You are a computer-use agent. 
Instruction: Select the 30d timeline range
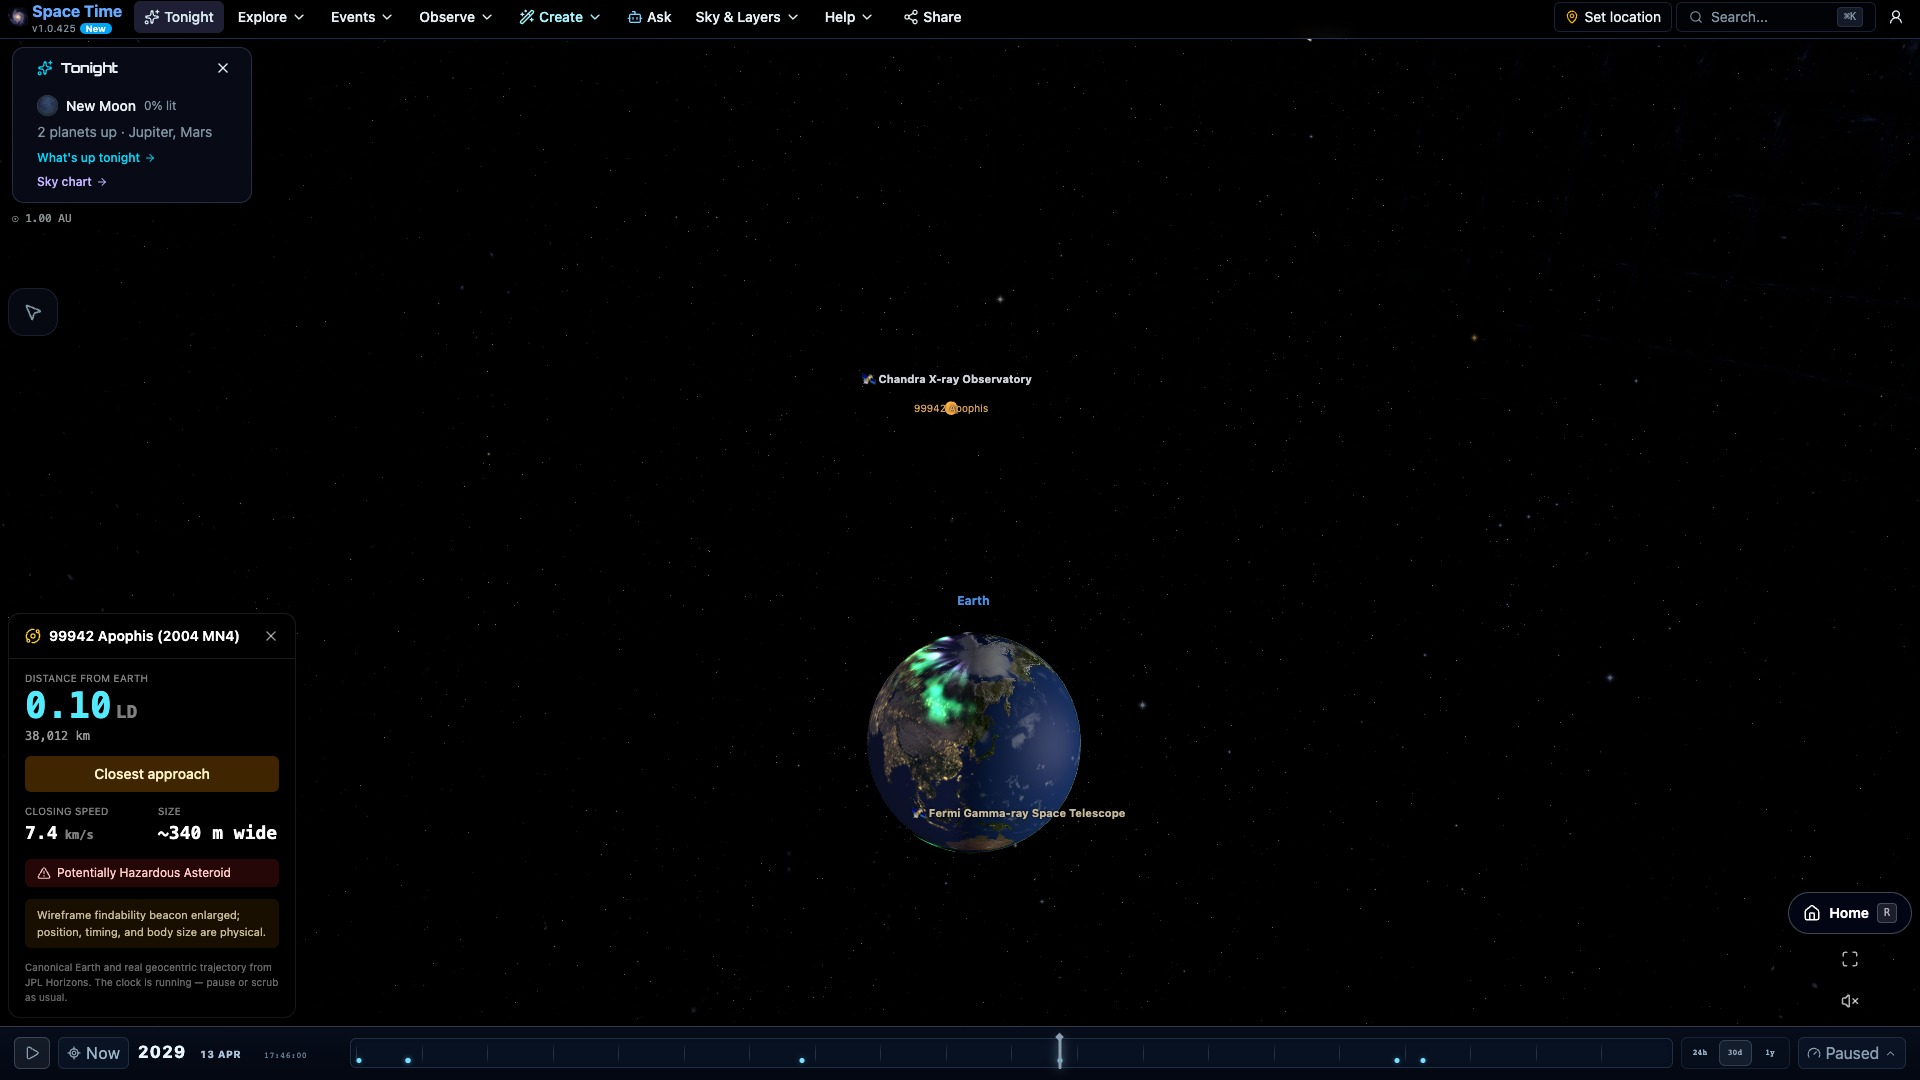pos(1735,1053)
